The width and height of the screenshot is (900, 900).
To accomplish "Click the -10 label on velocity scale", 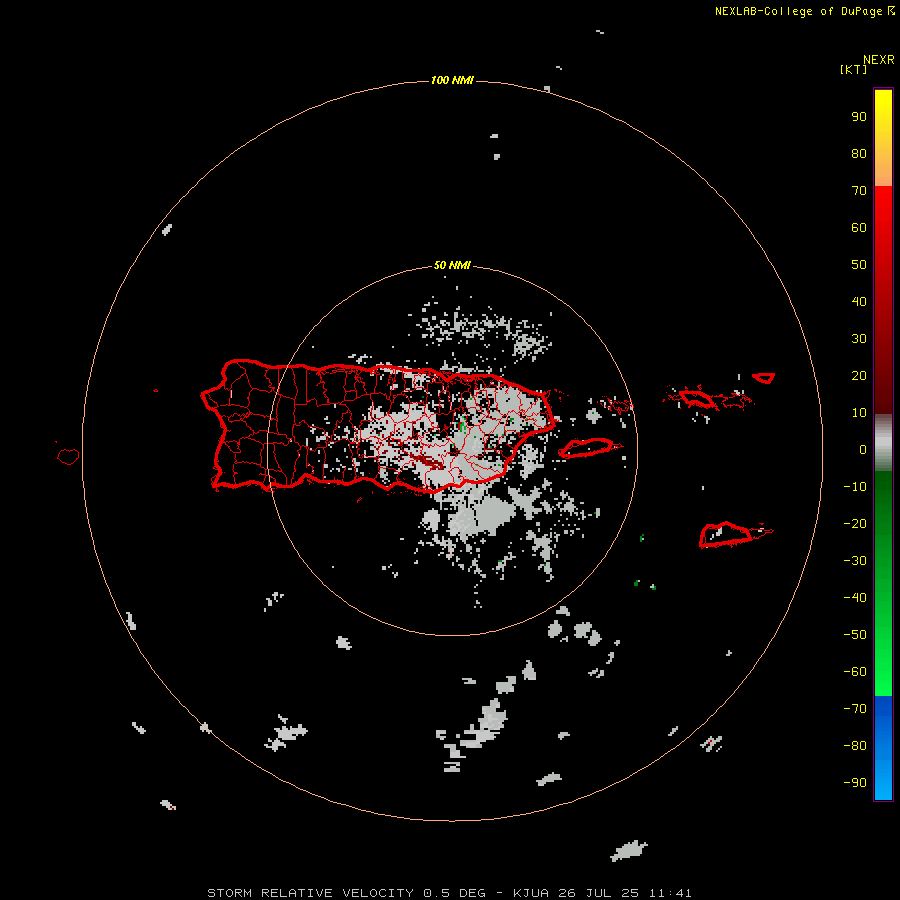I will coord(855,487).
